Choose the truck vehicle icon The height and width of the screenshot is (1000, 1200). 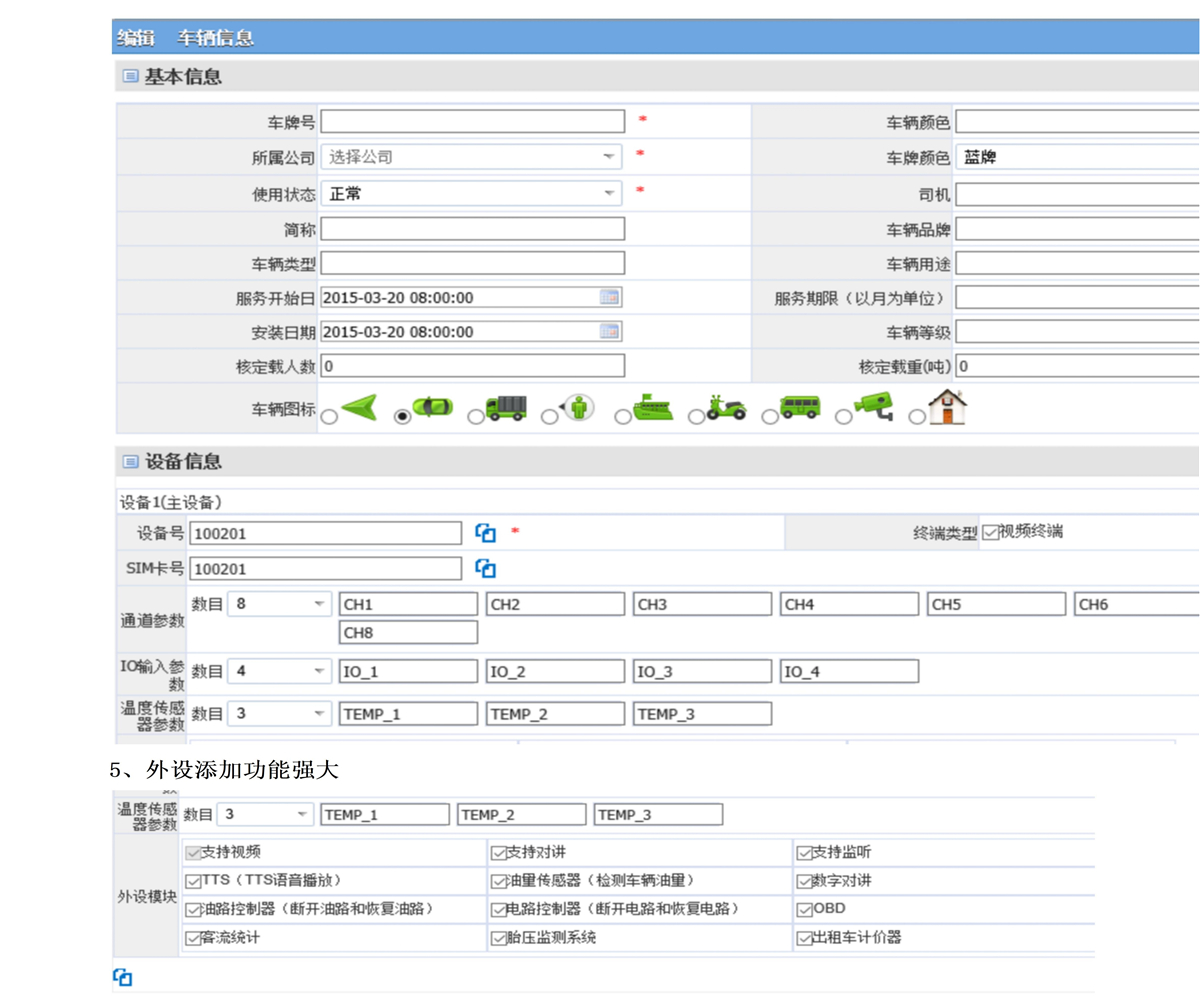(476, 417)
